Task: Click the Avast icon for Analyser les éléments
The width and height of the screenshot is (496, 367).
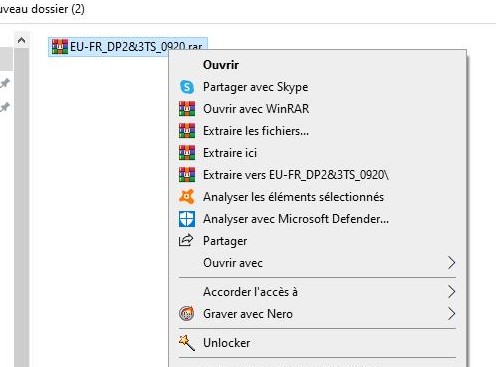Action: (x=187, y=197)
